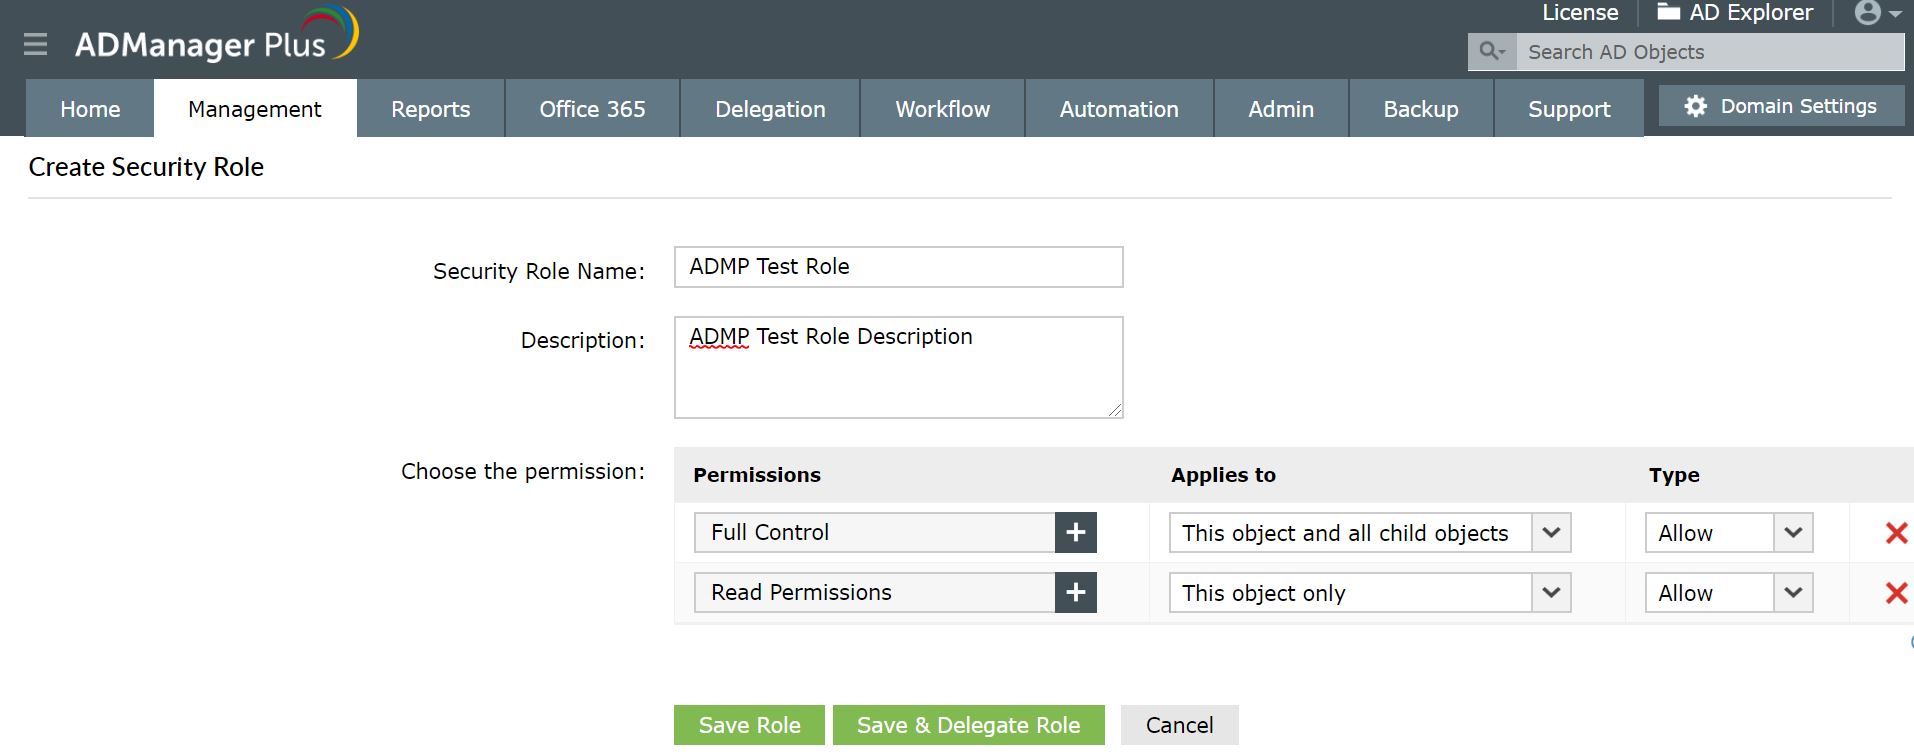Screen dimensions: 1914x755
Task: Click the search magnifier icon
Action: [1491, 51]
